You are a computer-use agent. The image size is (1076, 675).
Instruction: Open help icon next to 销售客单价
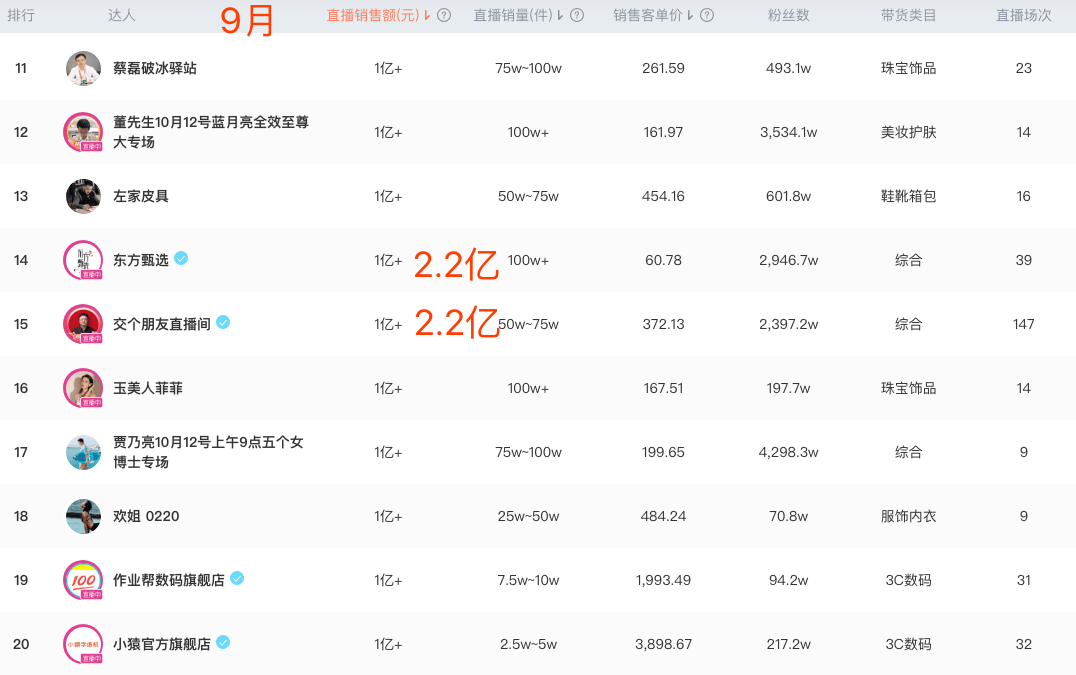707,15
